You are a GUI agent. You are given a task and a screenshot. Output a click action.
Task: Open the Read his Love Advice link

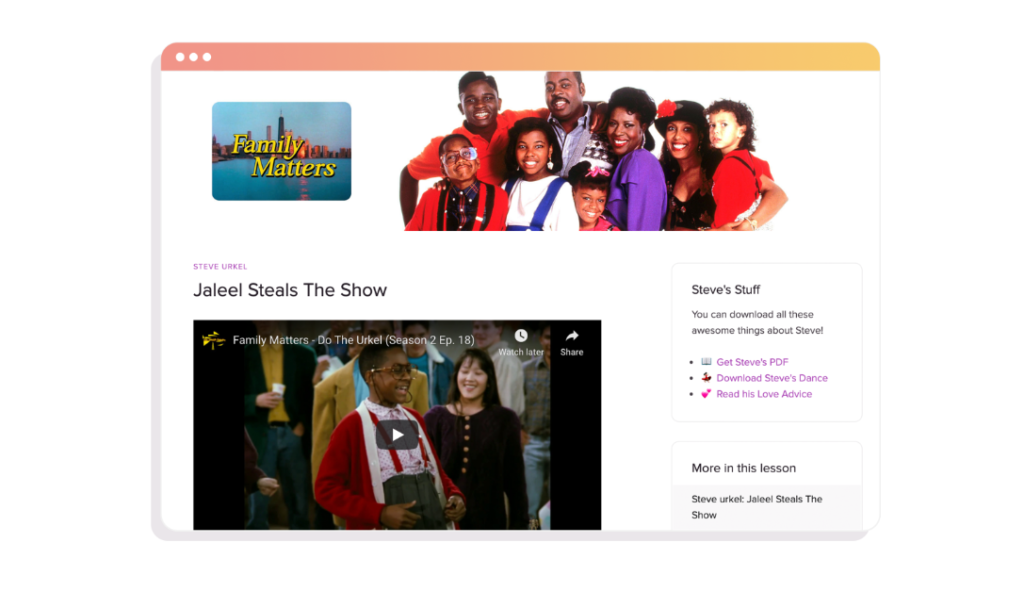point(764,394)
